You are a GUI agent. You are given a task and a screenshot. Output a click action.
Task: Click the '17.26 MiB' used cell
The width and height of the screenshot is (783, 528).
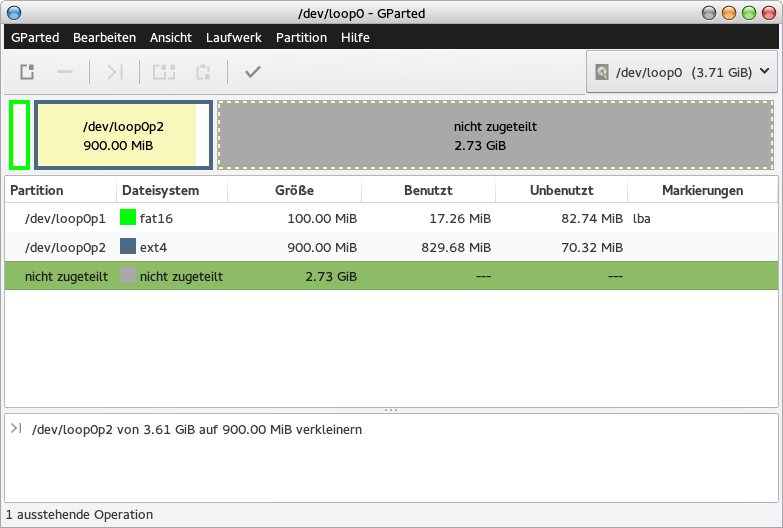click(x=460, y=218)
